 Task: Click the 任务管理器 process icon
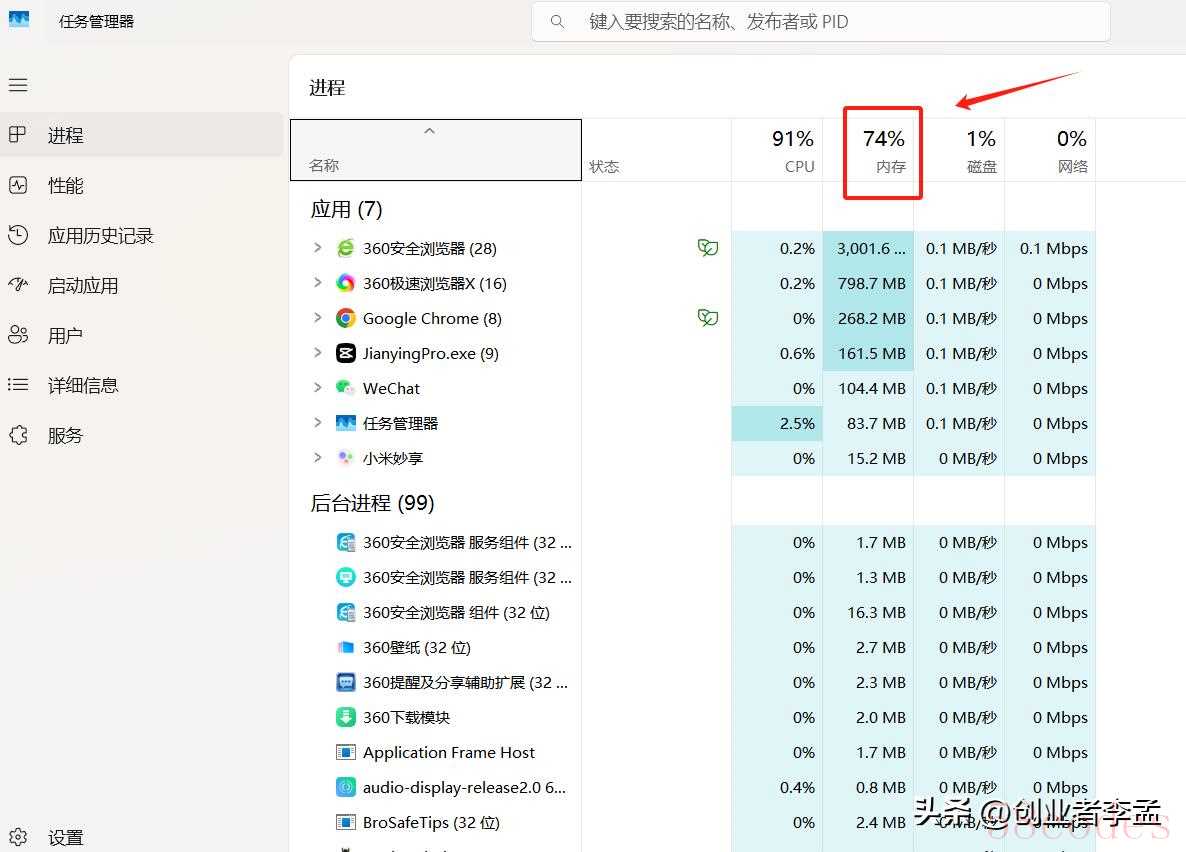346,423
